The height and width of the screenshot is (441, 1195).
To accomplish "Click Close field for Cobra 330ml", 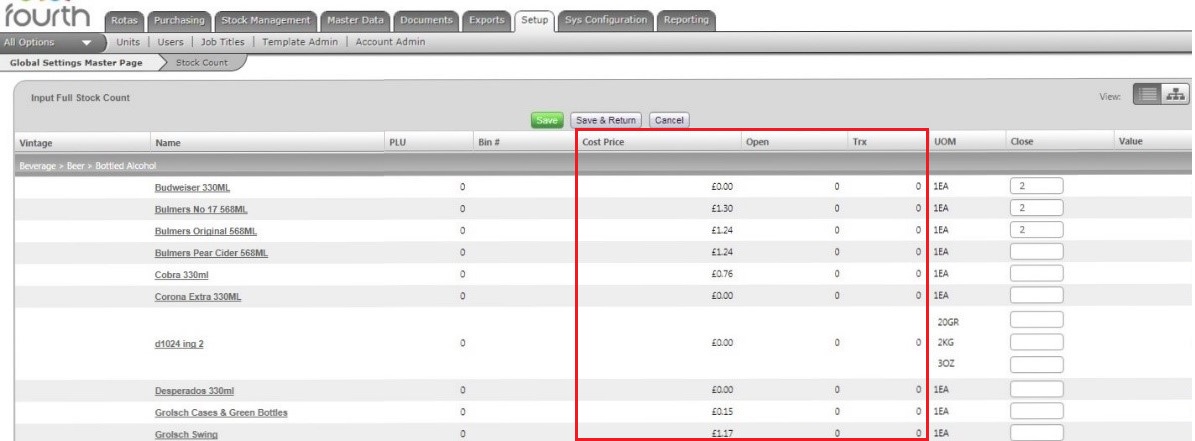I will click(x=1036, y=274).
